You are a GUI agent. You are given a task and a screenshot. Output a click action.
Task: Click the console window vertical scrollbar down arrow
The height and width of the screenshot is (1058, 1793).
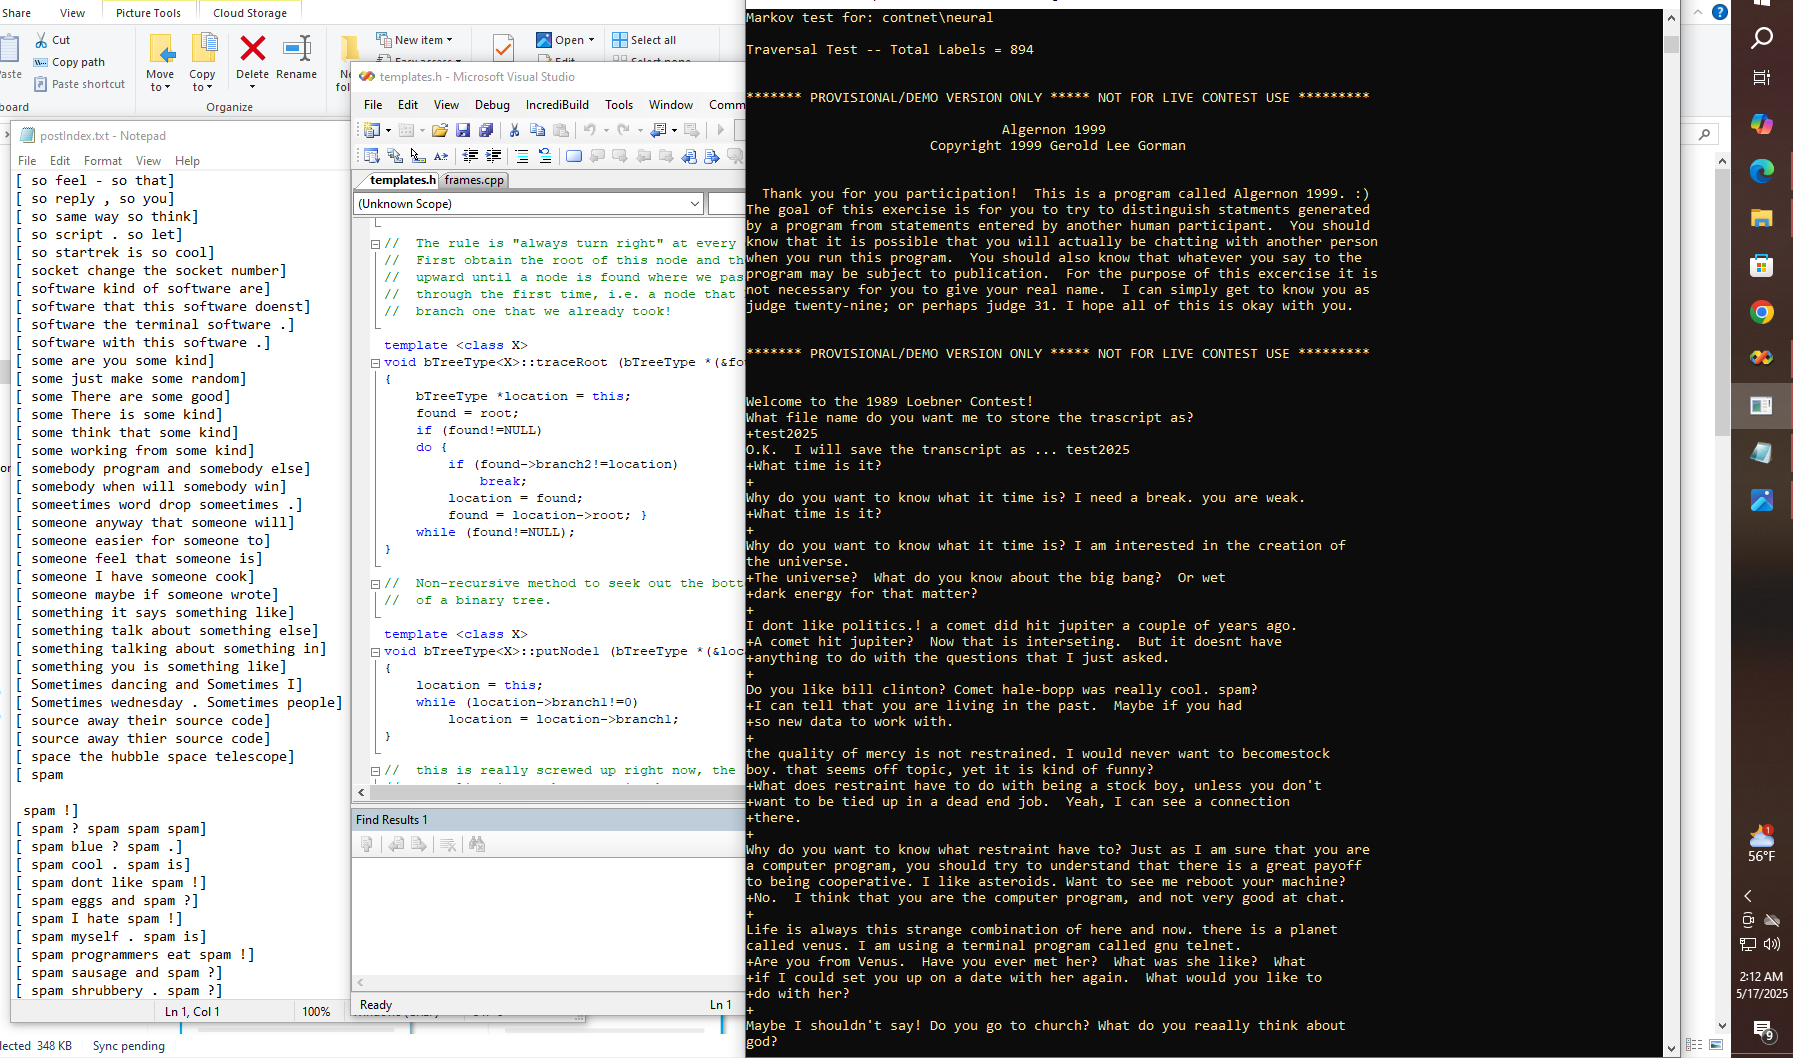(x=1672, y=1048)
